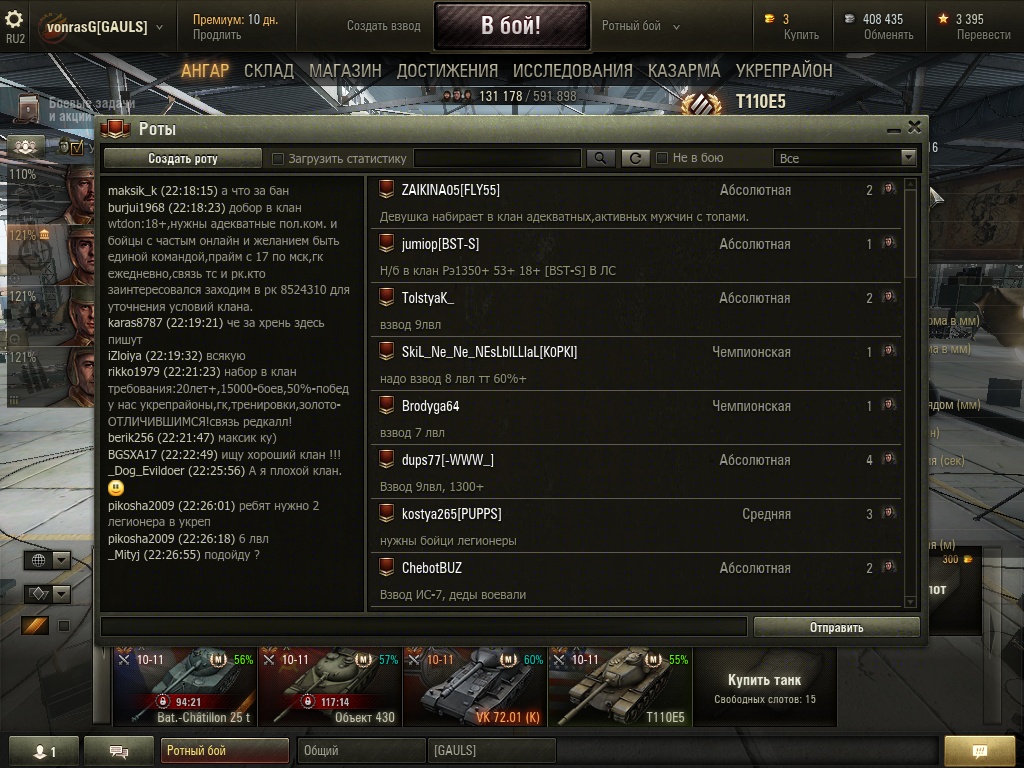Viewport: 1024px width, 768px height.
Task: Click the company list vertical scrollbar
Action: tap(910, 393)
